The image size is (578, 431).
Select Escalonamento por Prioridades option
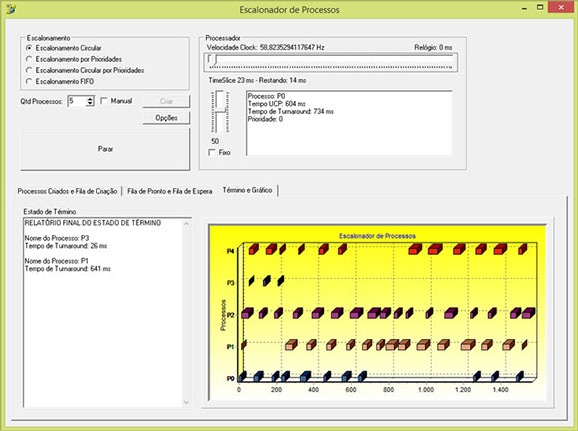tap(29, 59)
